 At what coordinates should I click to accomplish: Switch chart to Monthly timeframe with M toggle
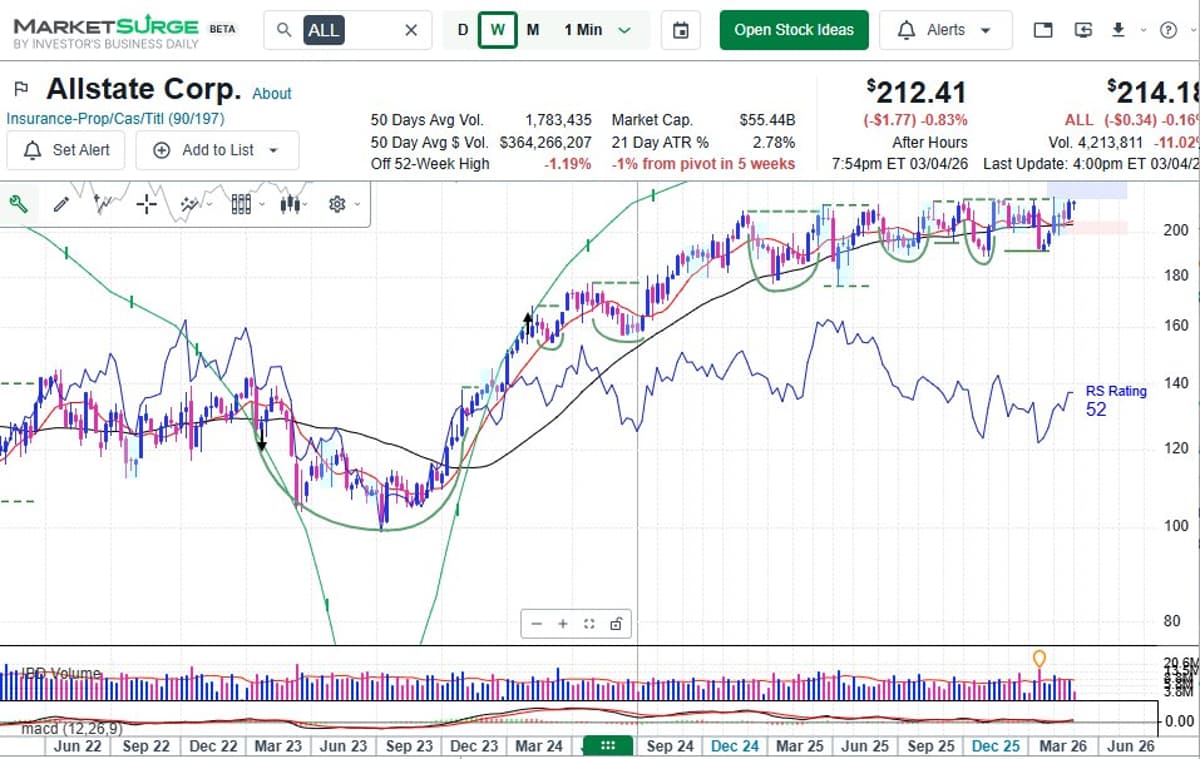pos(531,31)
